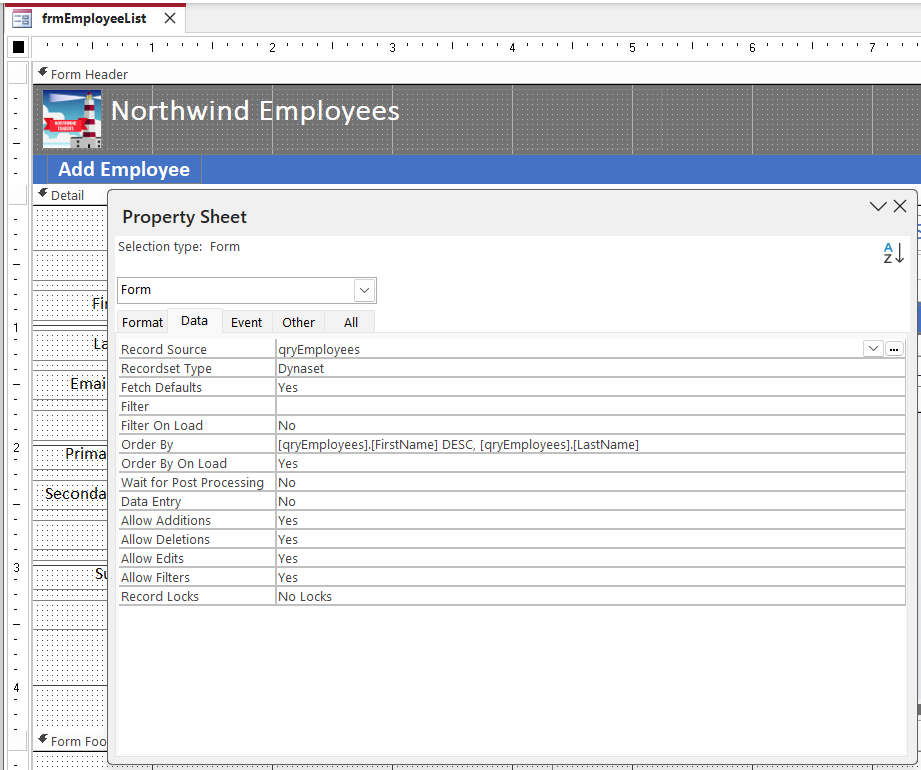Viewport: 921px width, 770px height.
Task: Open the Record Source query builder ellipsis button
Action: point(893,349)
